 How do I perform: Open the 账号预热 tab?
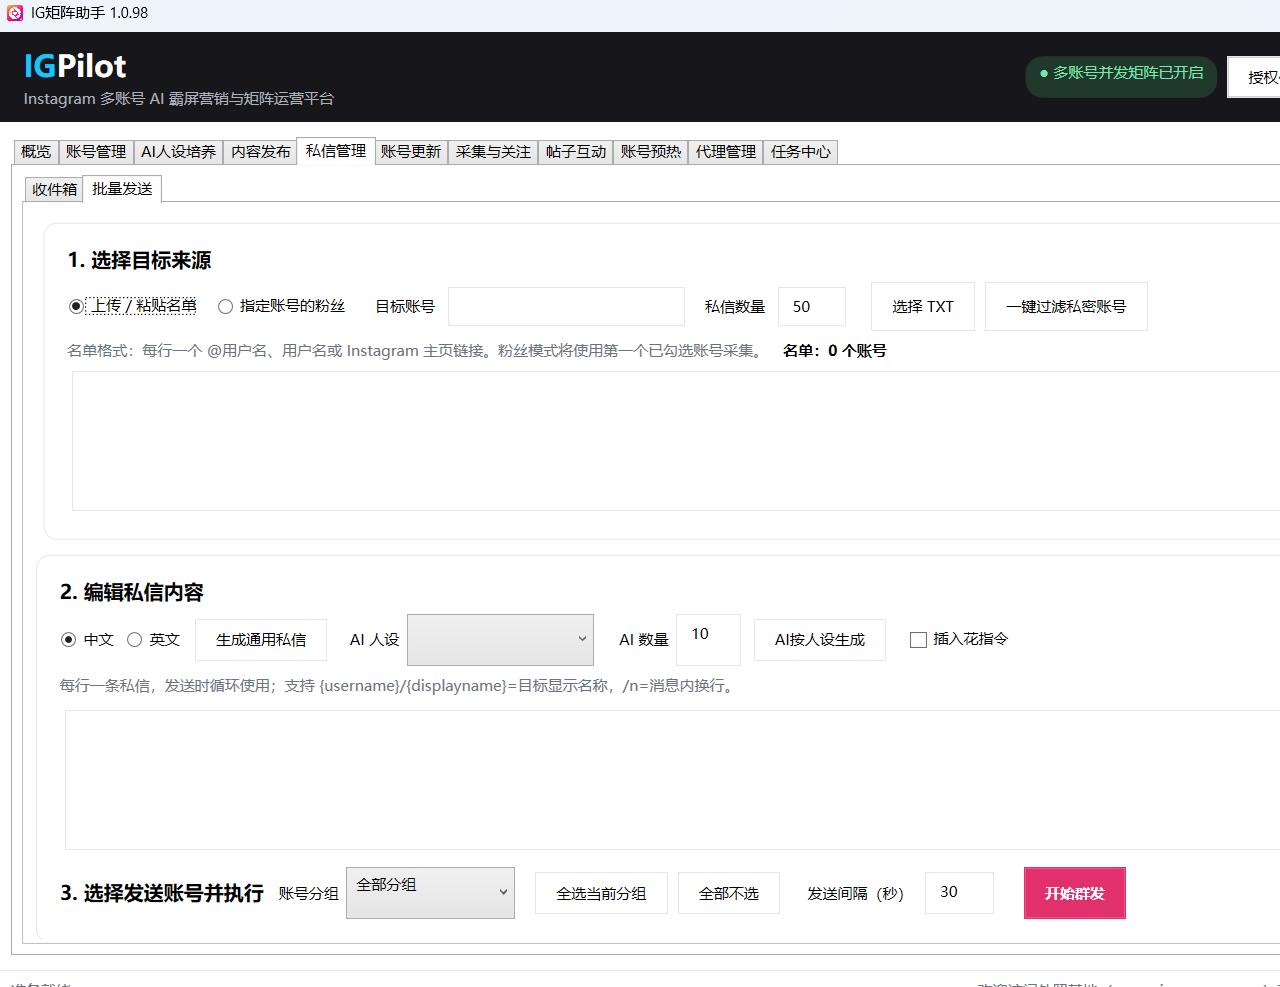[x=651, y=151]
